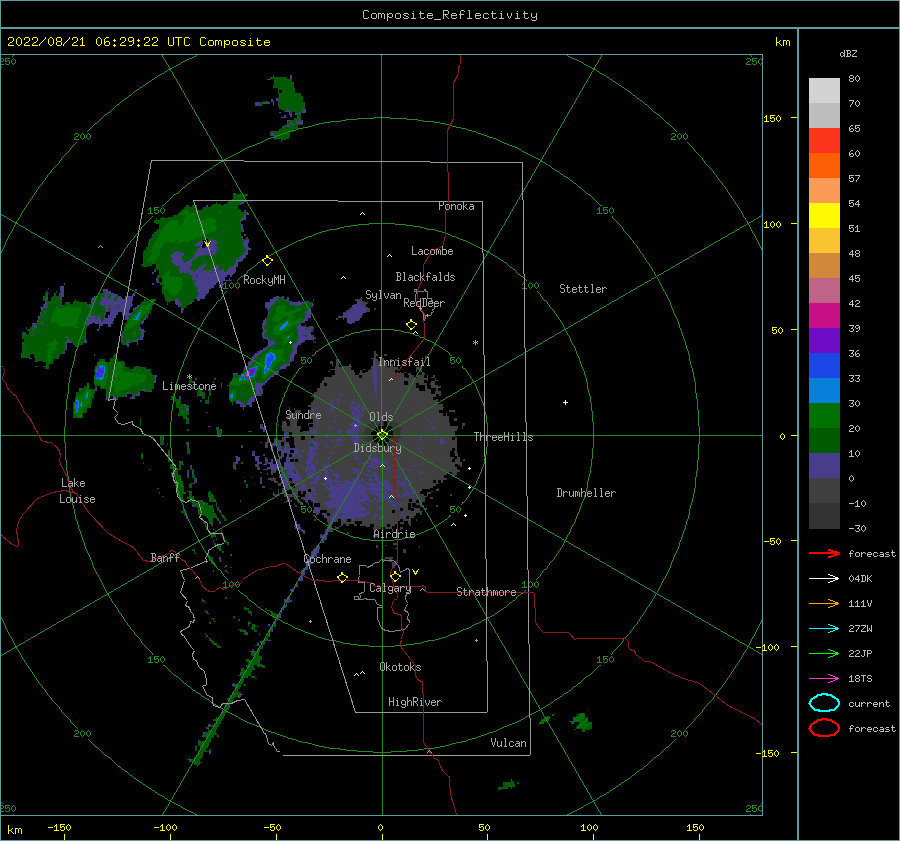
Task: Click the Airdrie city label
Action: tap(394, 534)
